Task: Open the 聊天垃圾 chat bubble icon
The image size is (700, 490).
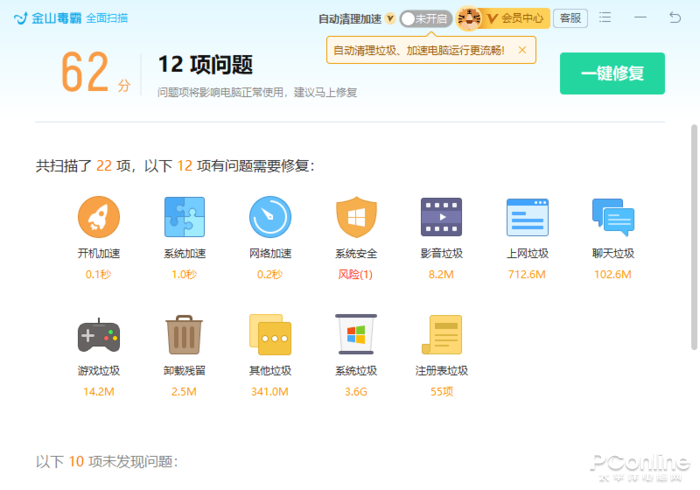Action: [613, 217]
